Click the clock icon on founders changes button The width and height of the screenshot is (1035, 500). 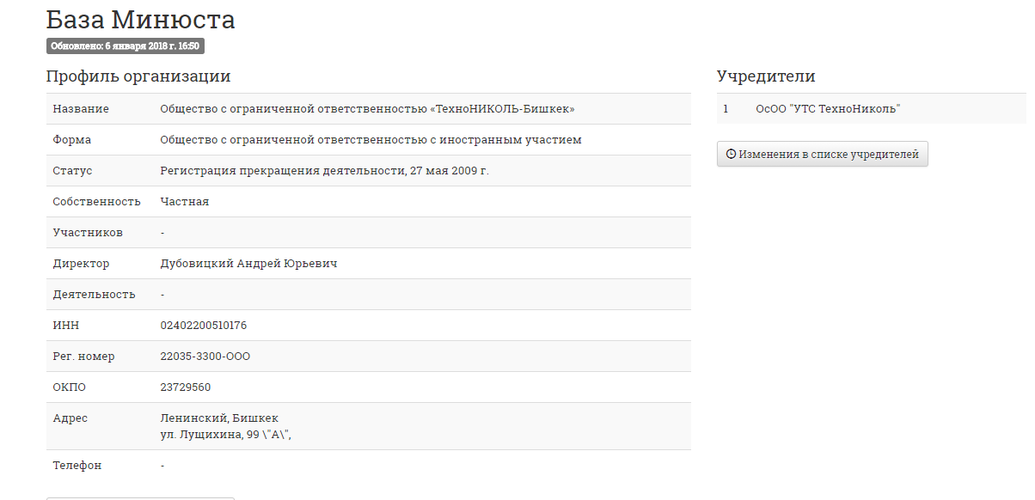coord(731,155)
